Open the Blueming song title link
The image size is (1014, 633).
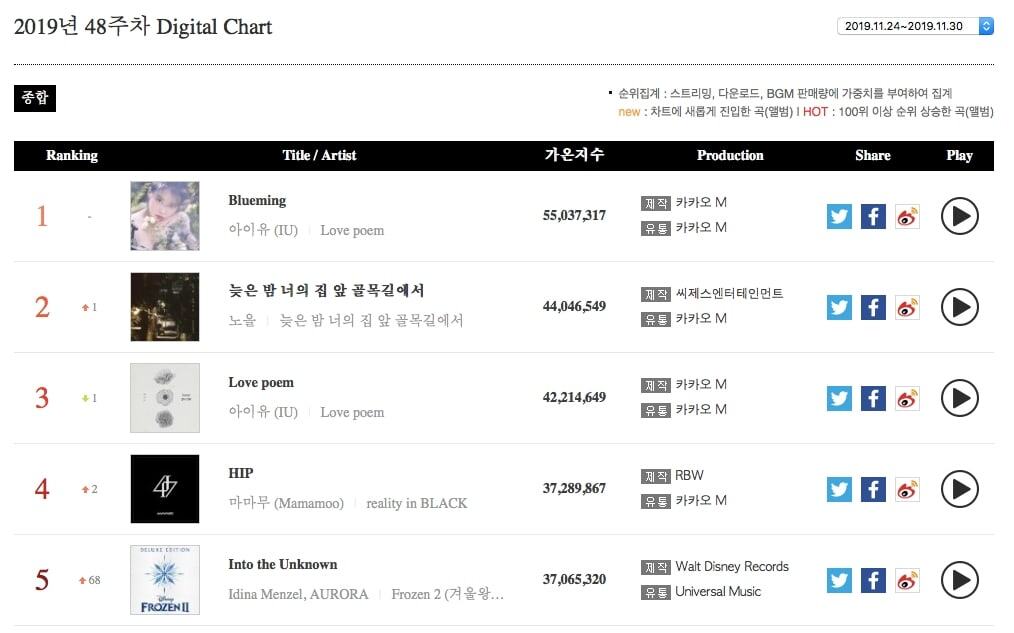coord(257,200)
